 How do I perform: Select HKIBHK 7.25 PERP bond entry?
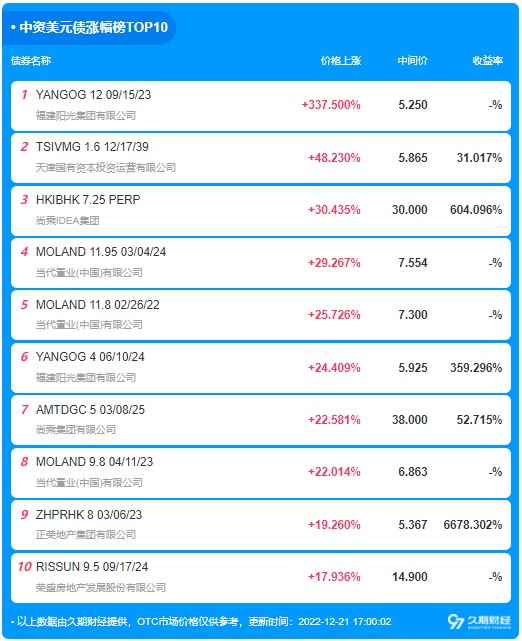261,211
